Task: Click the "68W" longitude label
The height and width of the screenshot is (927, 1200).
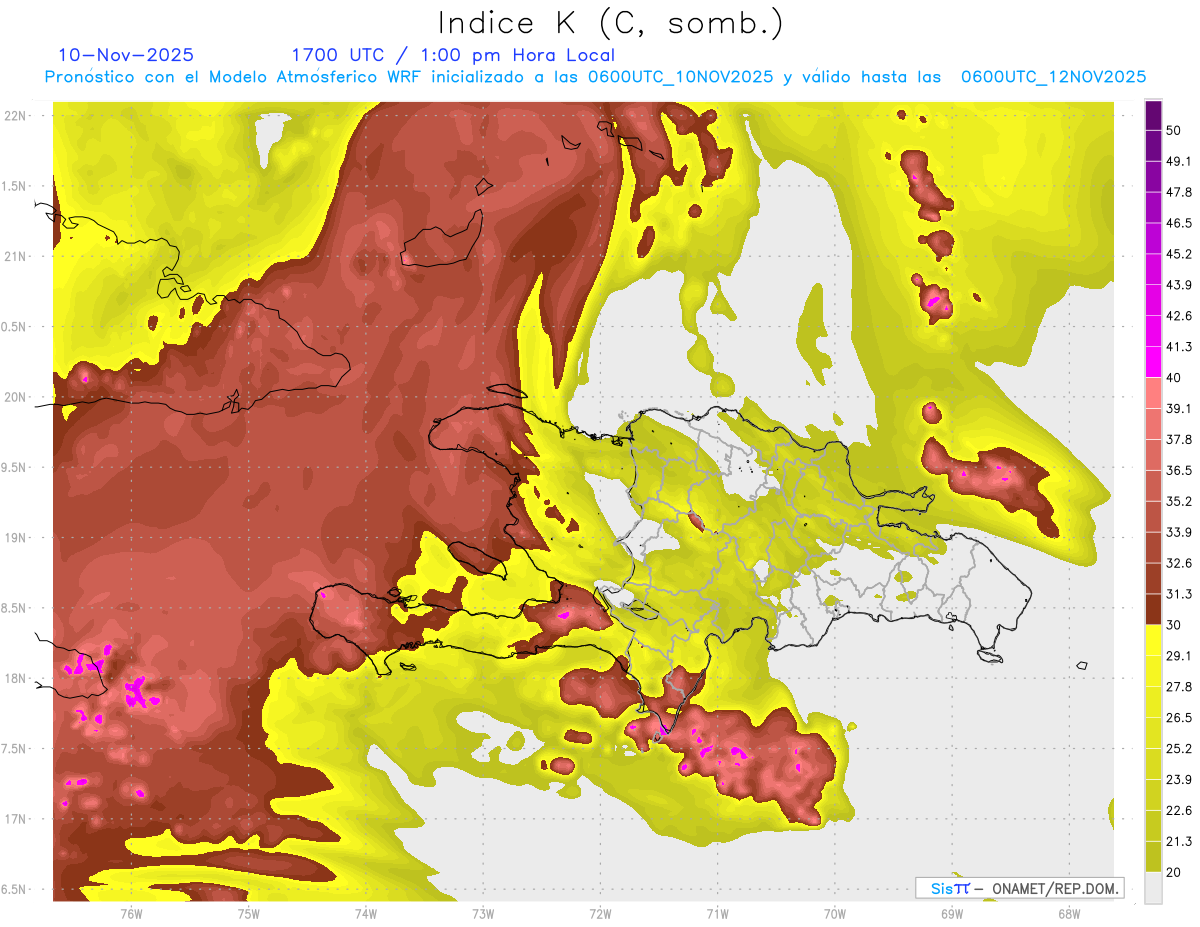Action: pos(1069,914)
